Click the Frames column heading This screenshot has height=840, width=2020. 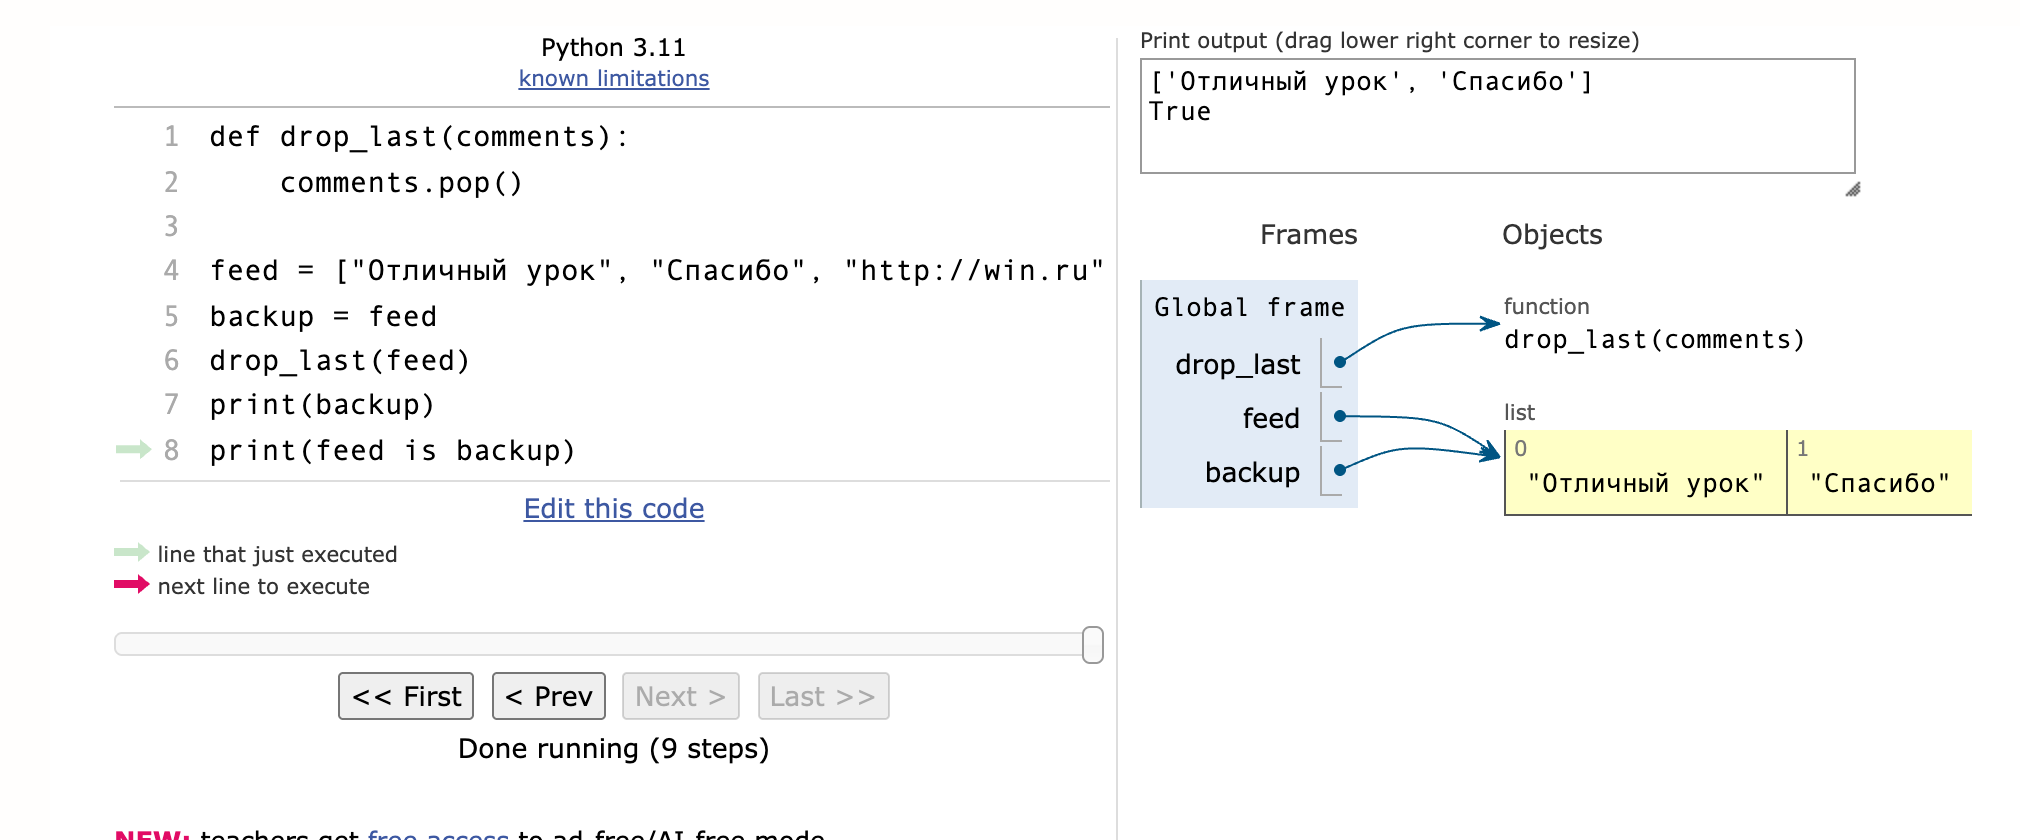click(x=1308, y=234)
